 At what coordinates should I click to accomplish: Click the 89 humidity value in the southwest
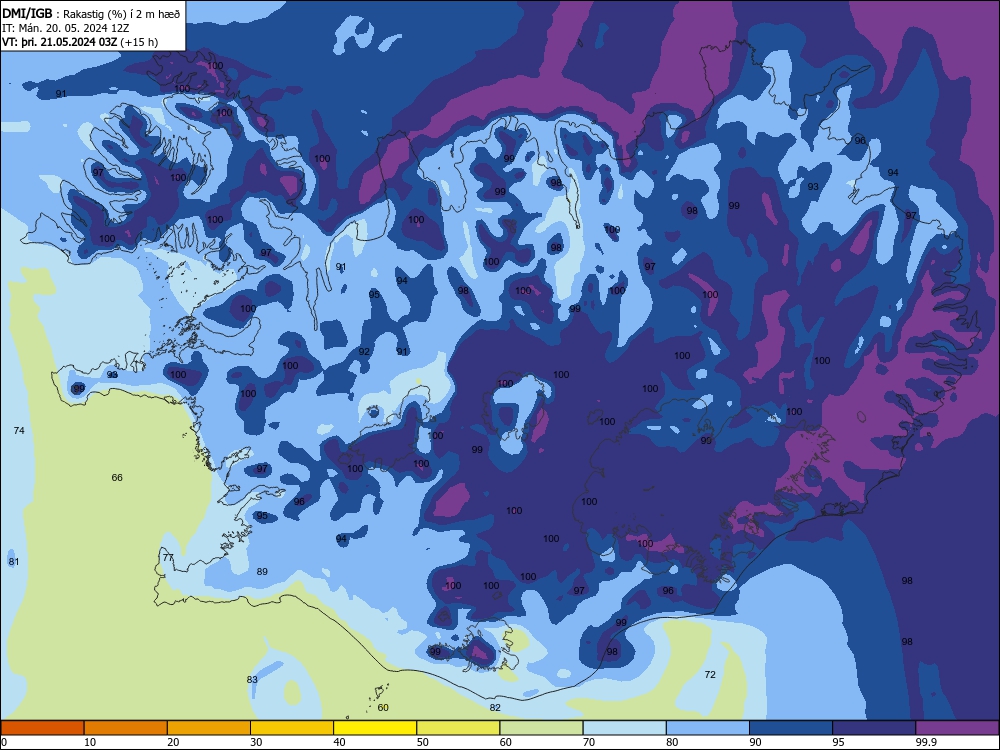(x=262, y=571)
